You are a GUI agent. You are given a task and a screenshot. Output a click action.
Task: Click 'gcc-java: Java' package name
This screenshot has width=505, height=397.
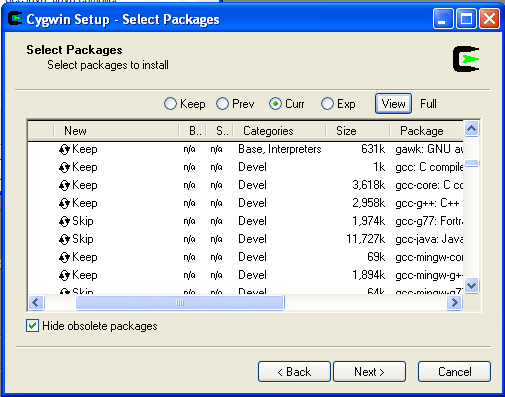(429, 239)
